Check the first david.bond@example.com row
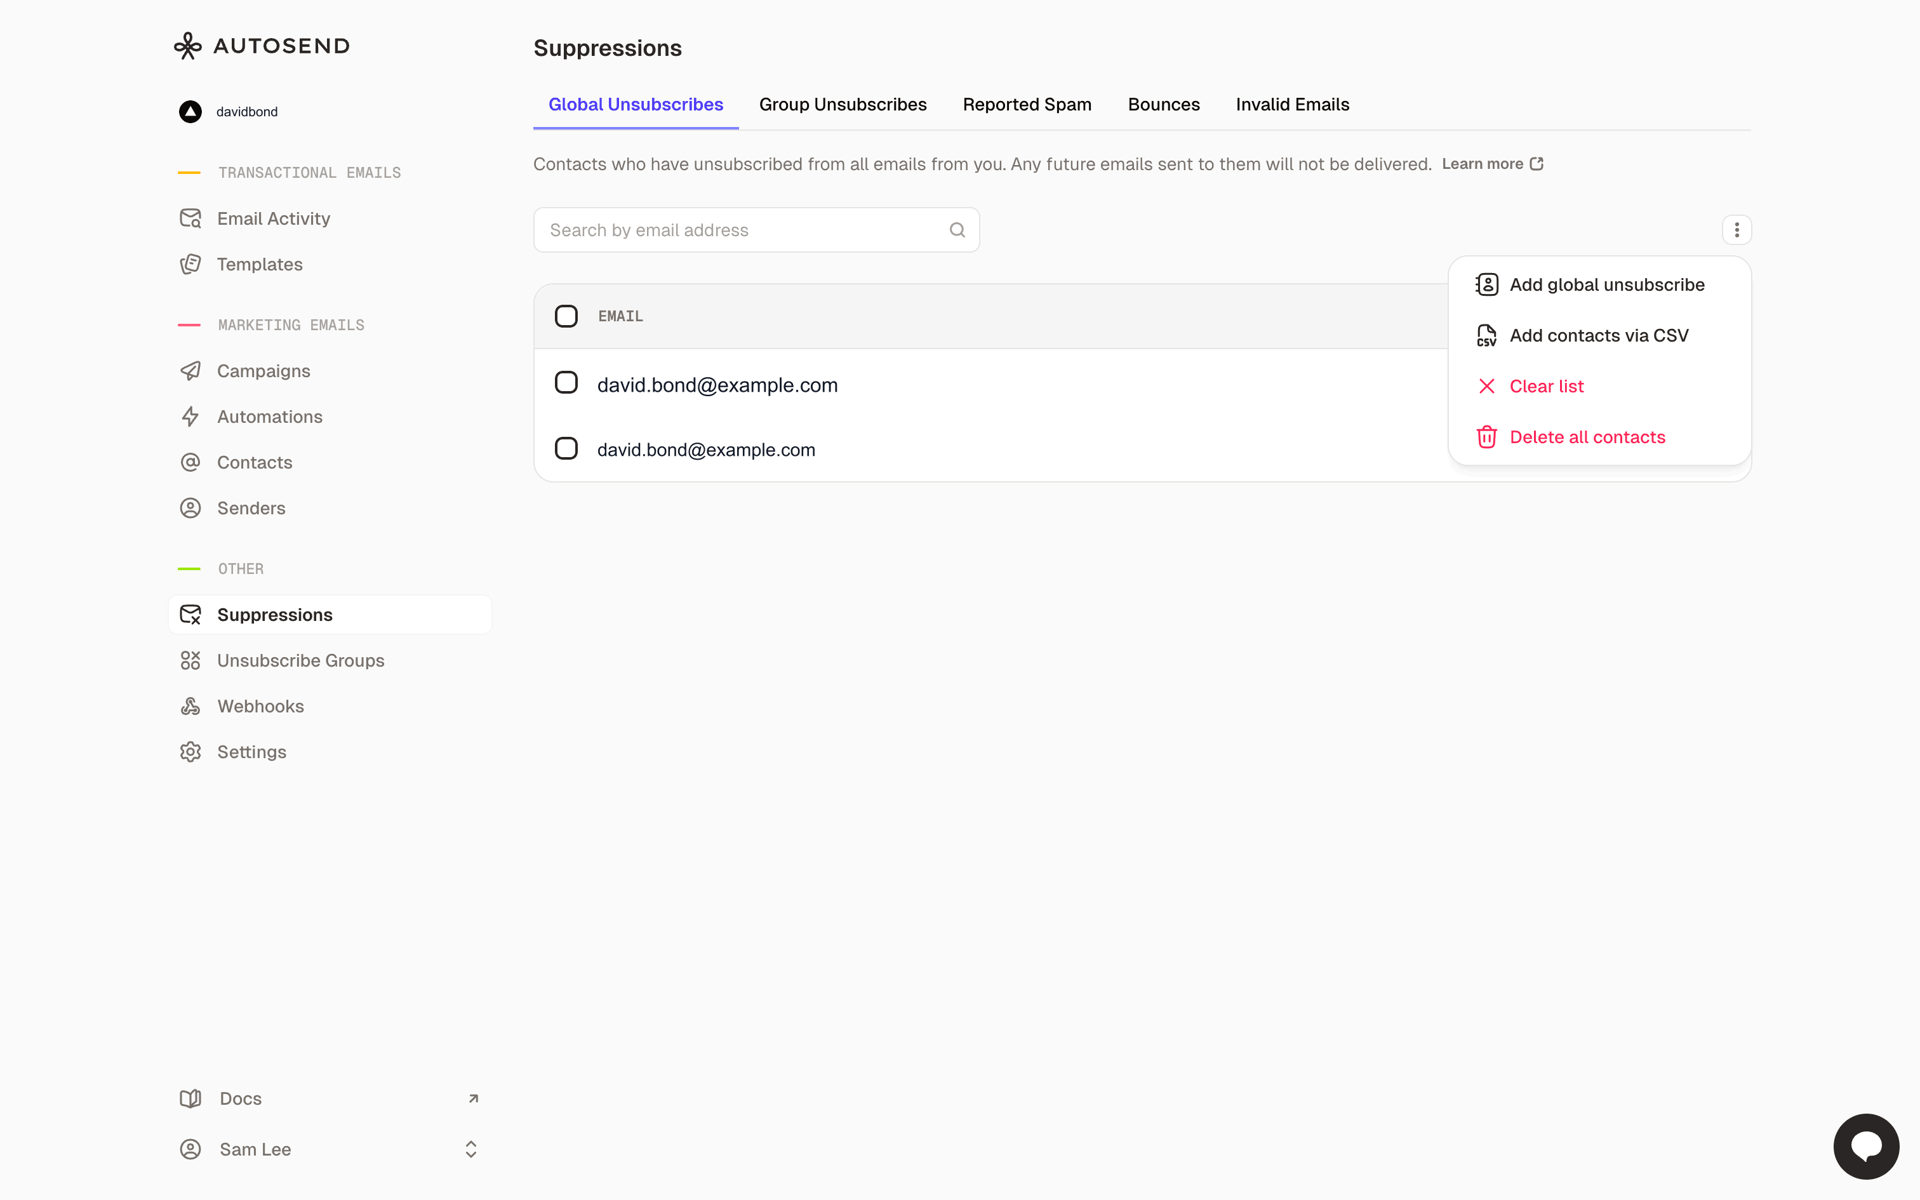Image resolution: width=1920 pixels, height=1200 pixels. [566, 383]
